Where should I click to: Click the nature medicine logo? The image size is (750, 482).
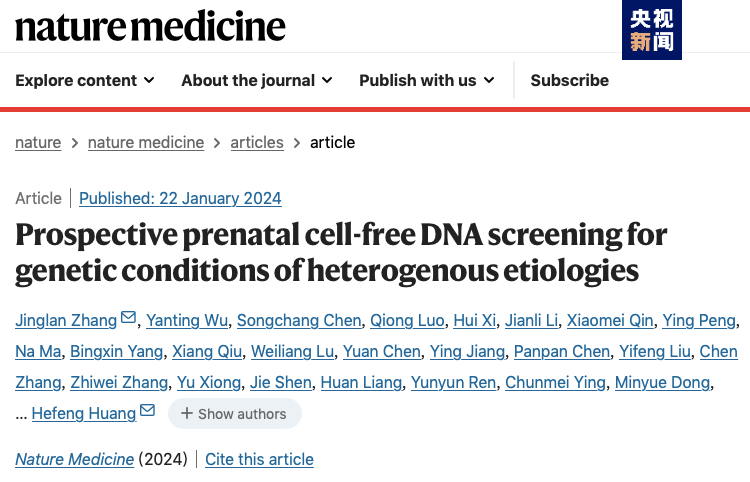(150, 25)
